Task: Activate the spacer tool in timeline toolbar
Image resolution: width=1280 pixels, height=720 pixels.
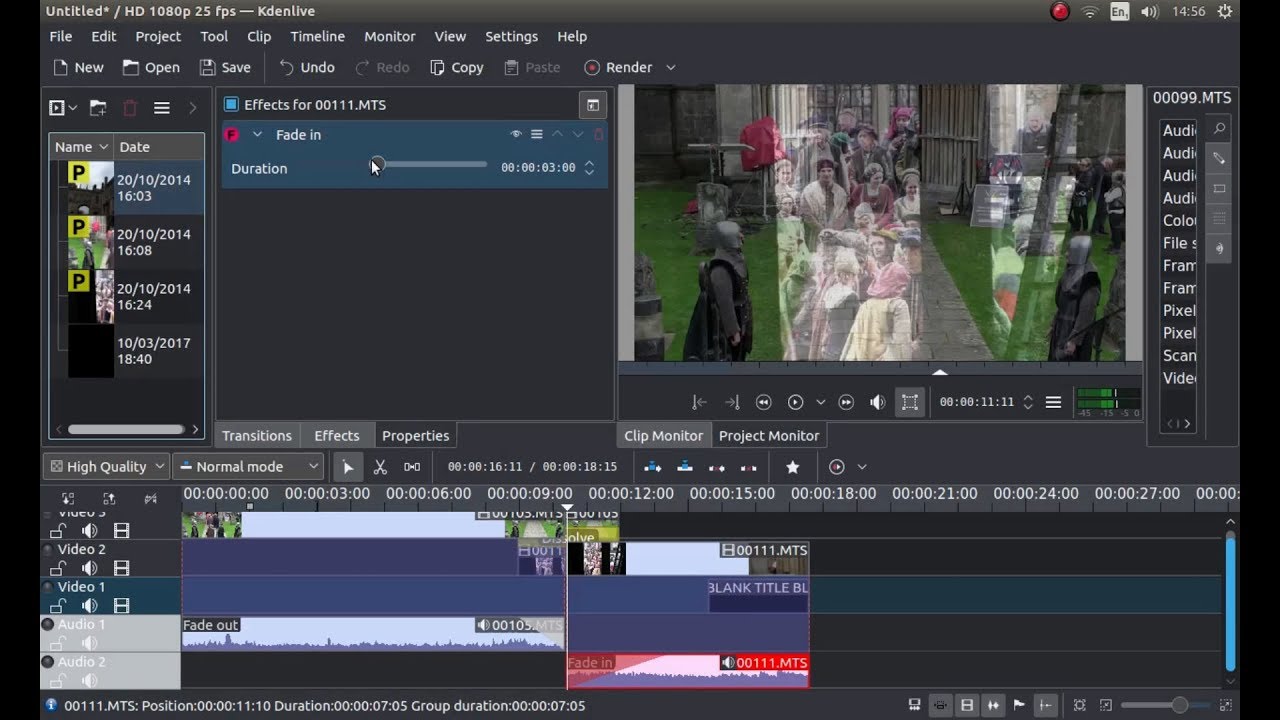Action: pos(412,467)
